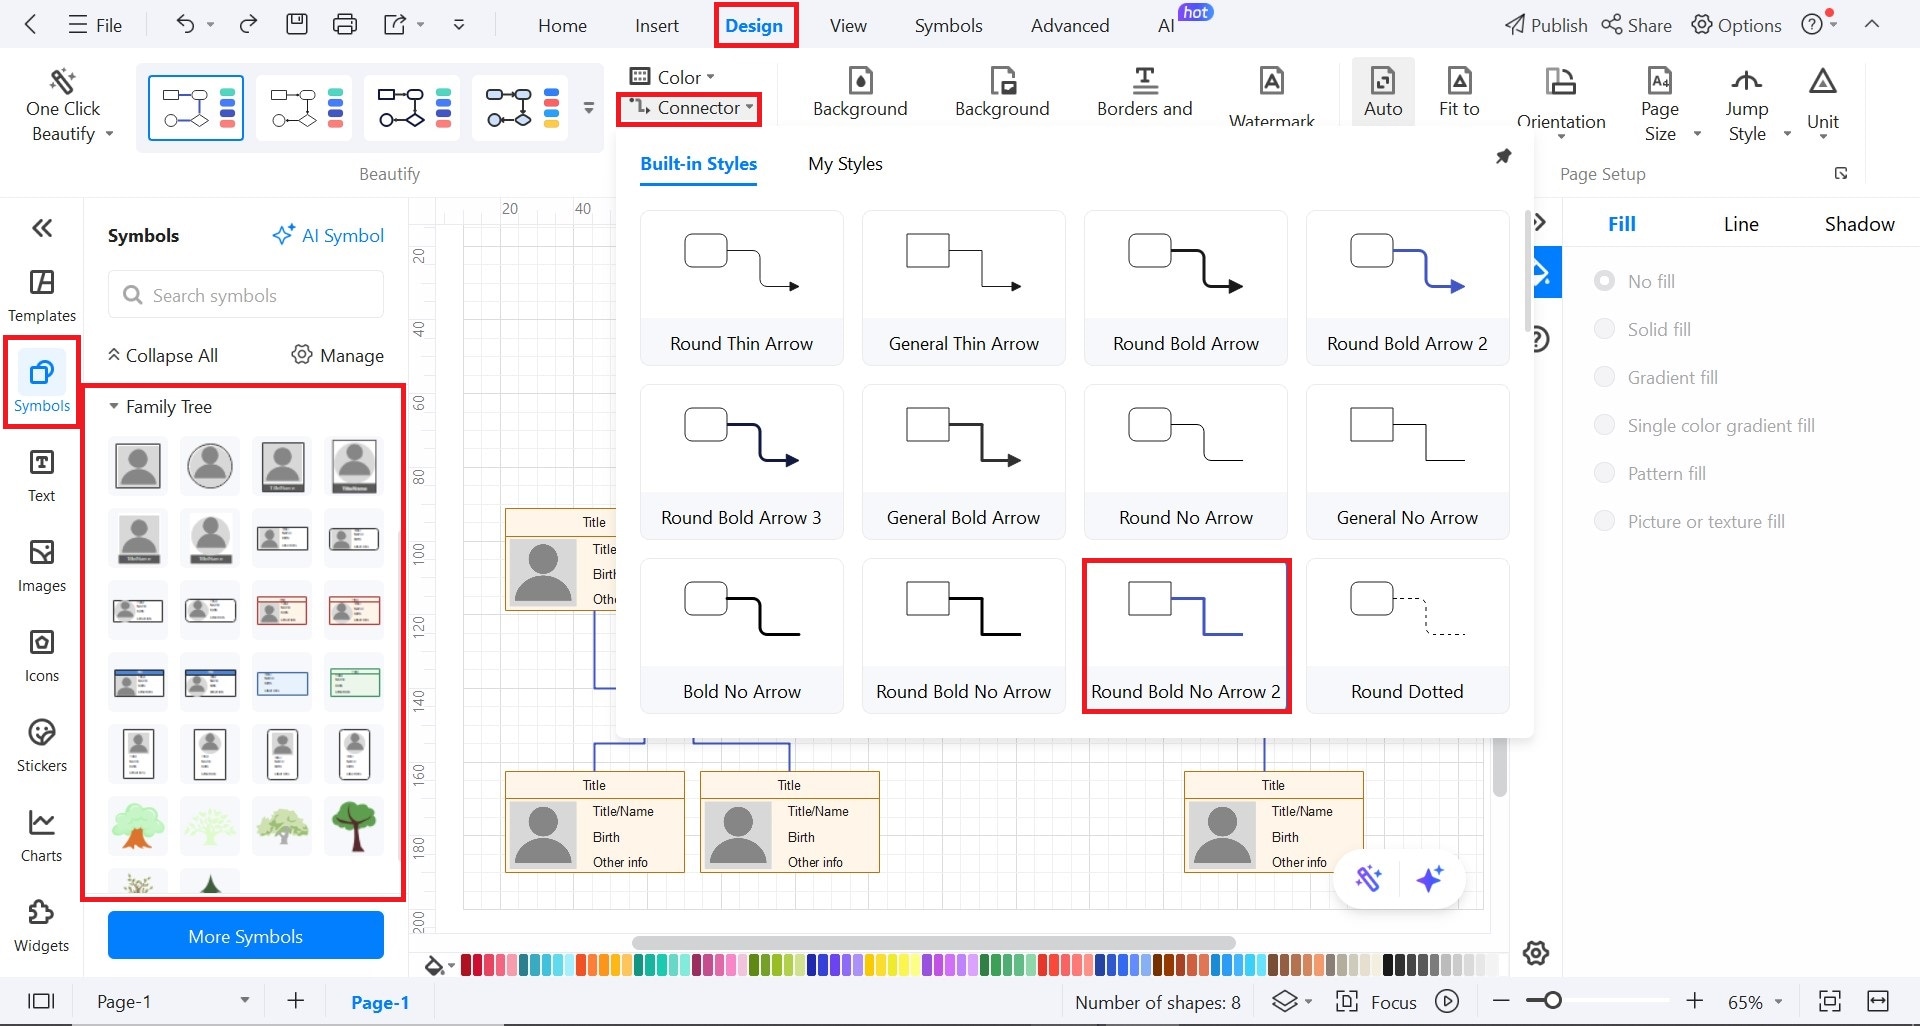Select the Auto size option
The height and width of the screenshot is (1026, 1920).
(x=1383, y=92)
